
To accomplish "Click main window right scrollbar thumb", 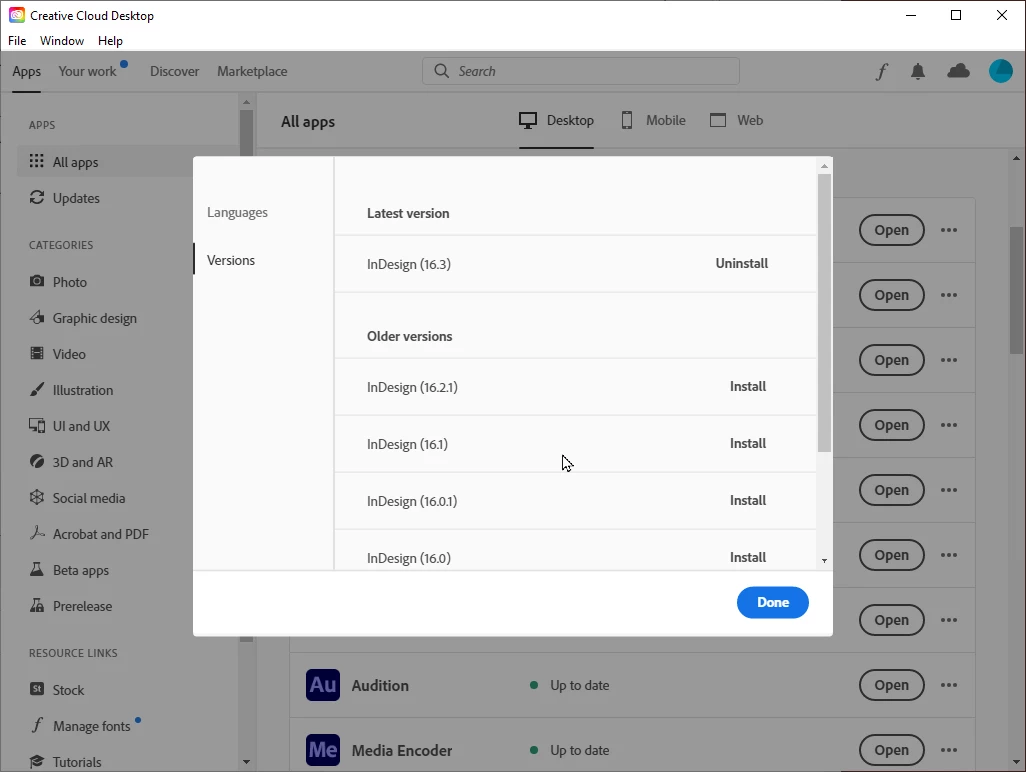I will click(1016, 290).
